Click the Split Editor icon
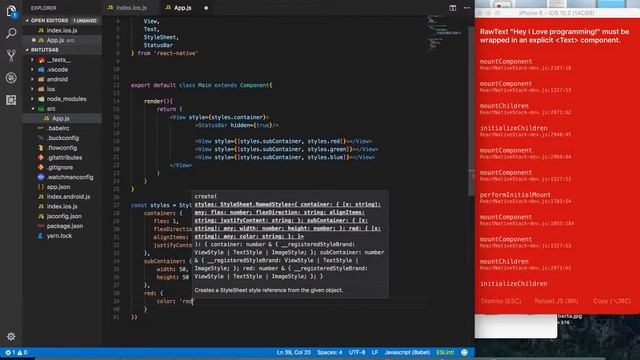This screenshot has height=360, width=640. click(x=453, y=8)
